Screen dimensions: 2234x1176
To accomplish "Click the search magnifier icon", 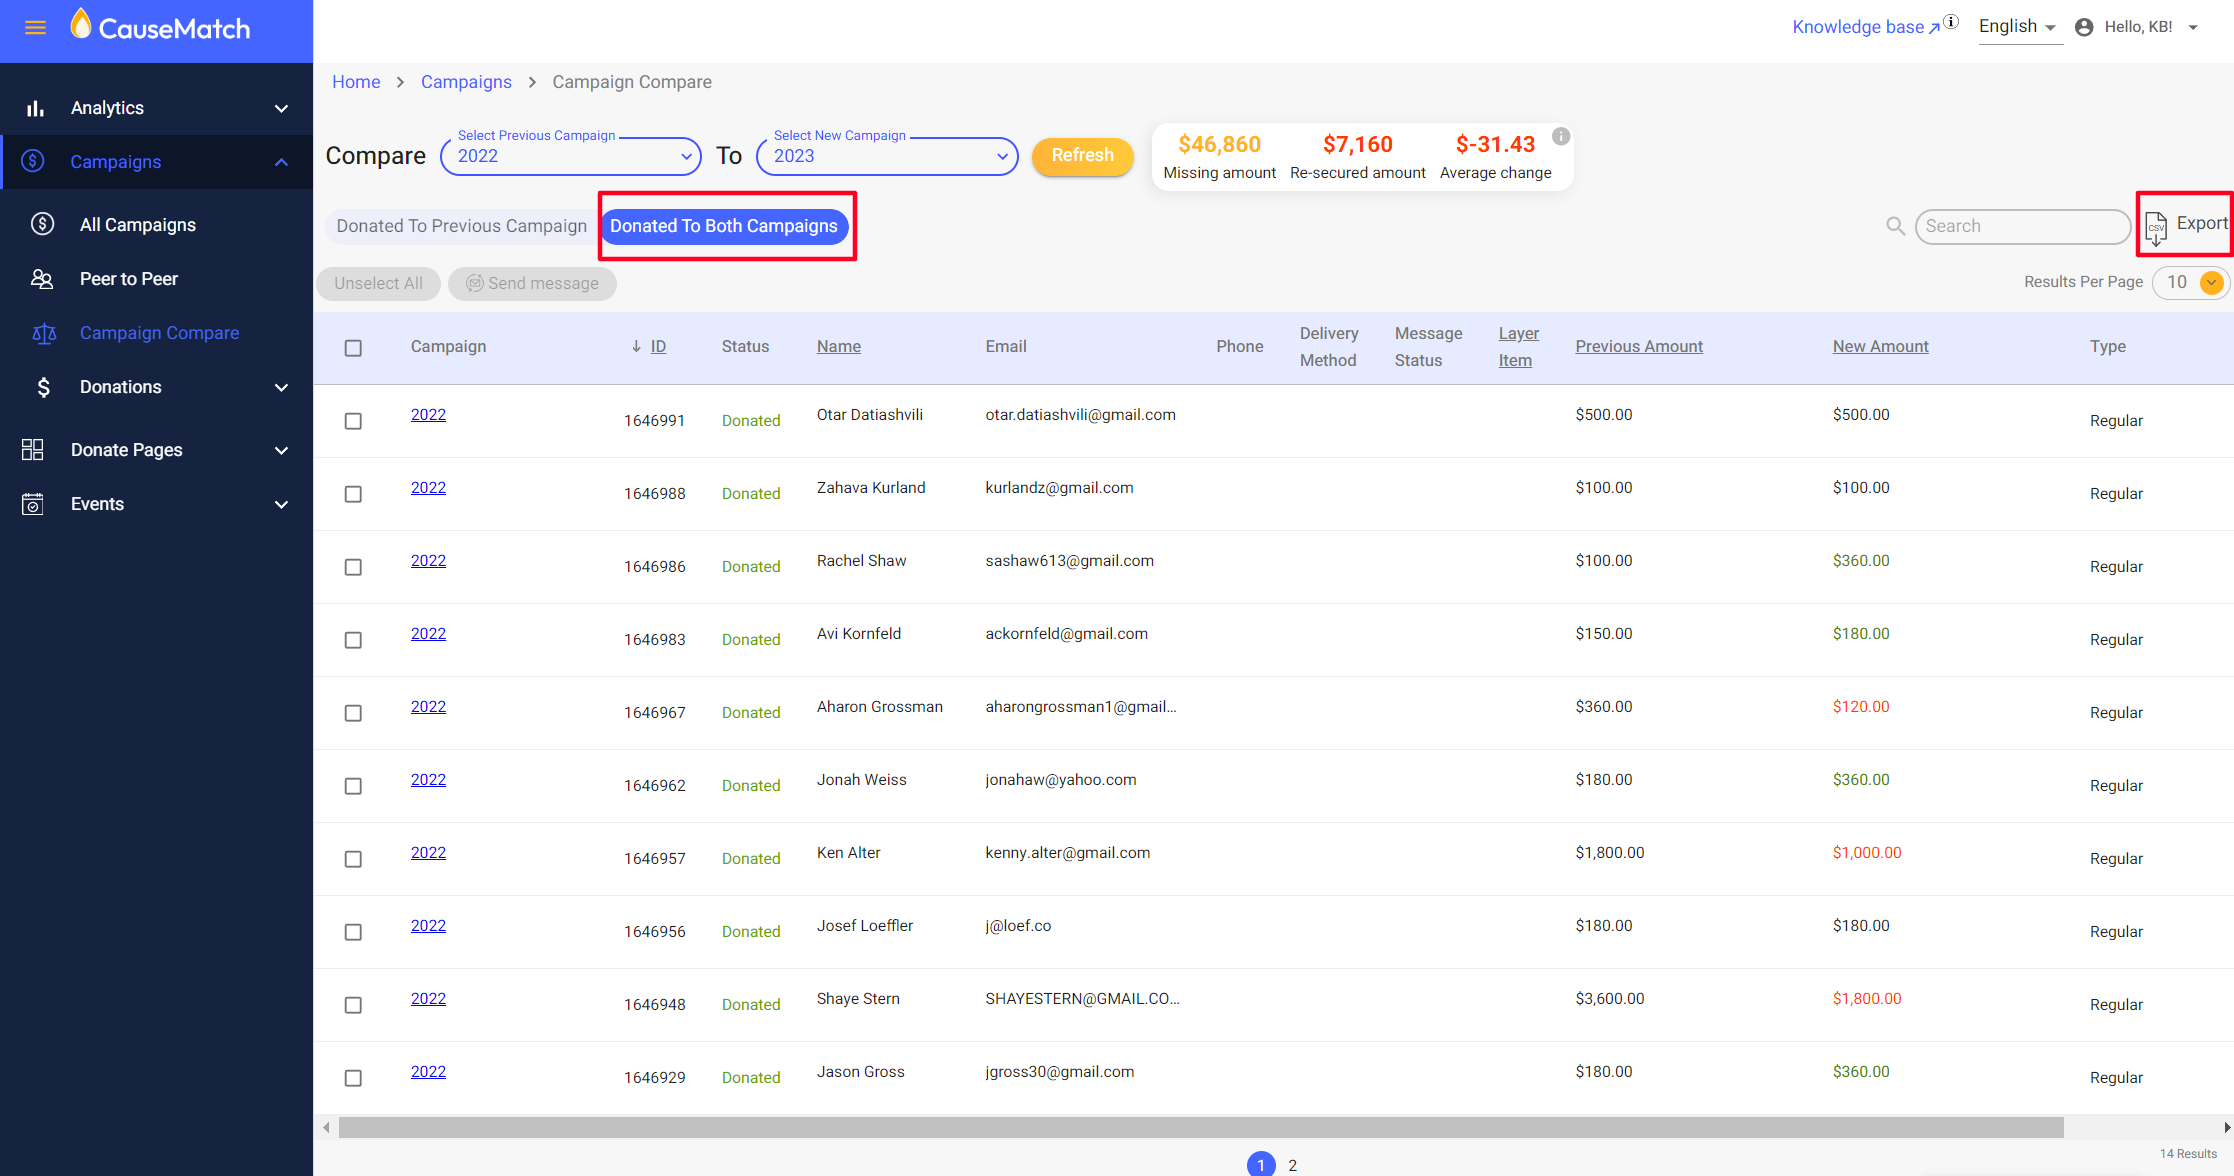I will [x=1894, y=226].
